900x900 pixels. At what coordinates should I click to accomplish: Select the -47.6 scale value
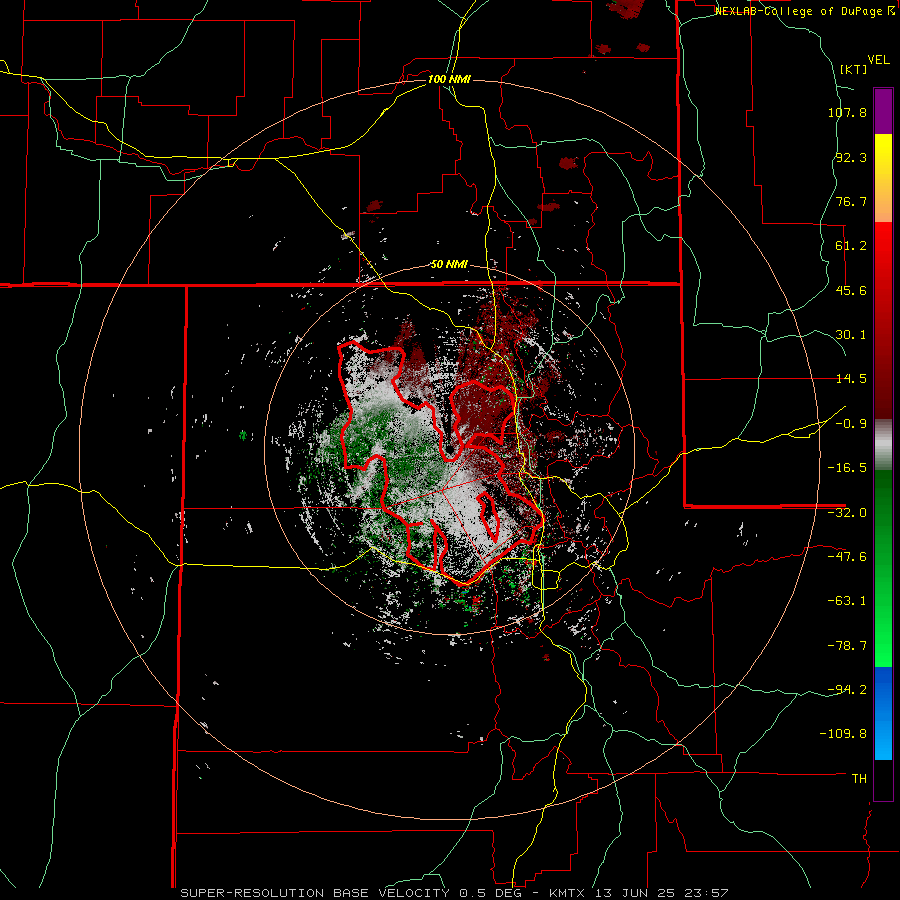[x=847, y=557]
